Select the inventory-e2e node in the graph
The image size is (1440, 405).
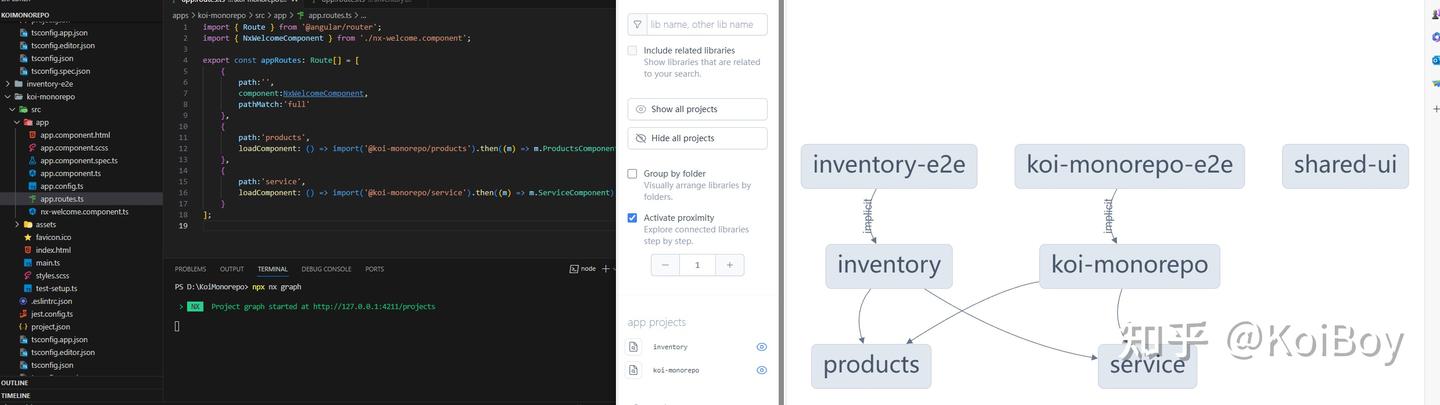(888, 166)
